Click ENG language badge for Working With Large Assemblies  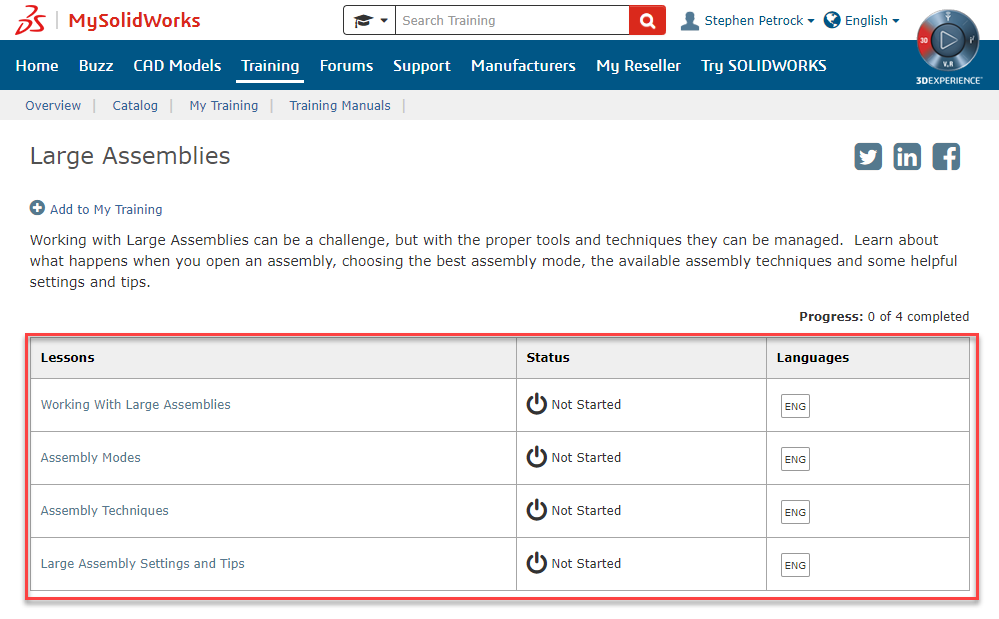[795, 406]
